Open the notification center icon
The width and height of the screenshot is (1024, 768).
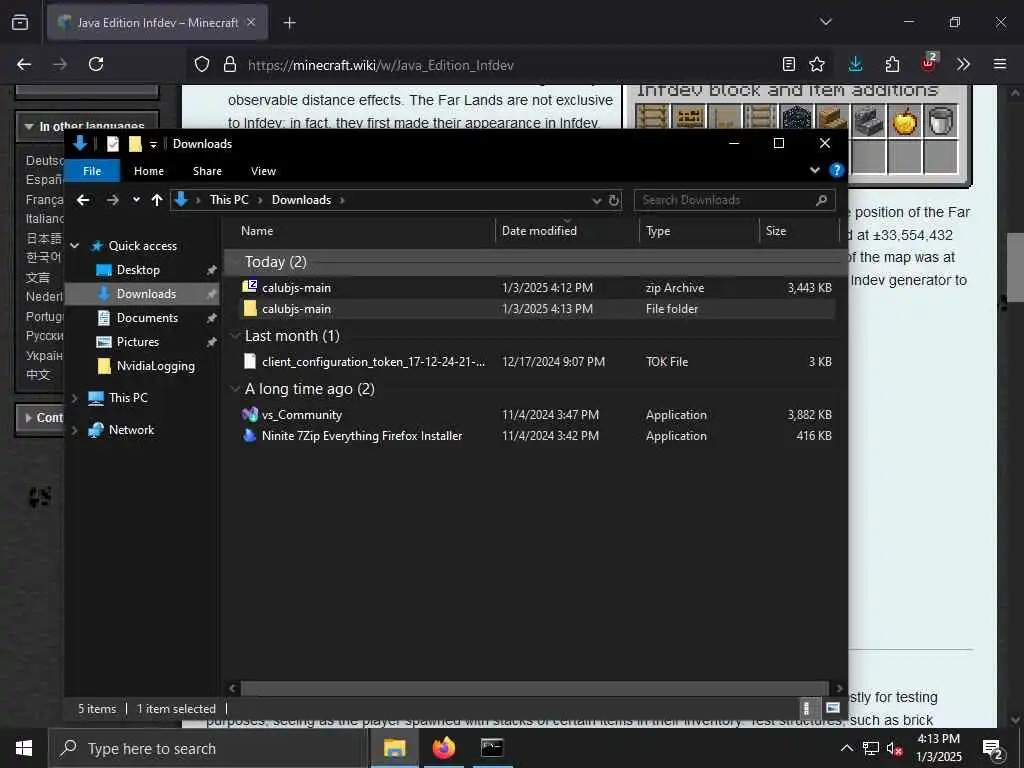pyautogui.click(x=993, y=749)
